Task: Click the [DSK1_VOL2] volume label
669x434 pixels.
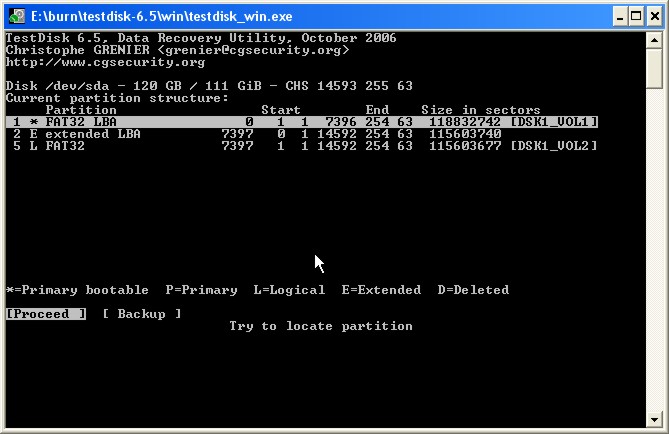Action: pos(554,146)
